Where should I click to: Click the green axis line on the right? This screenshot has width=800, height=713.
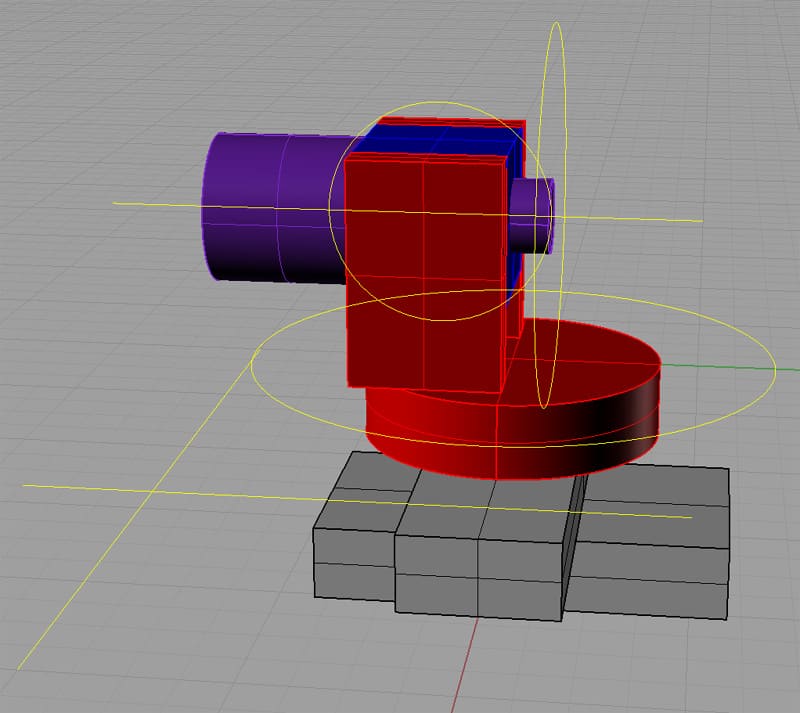point(720,366)
